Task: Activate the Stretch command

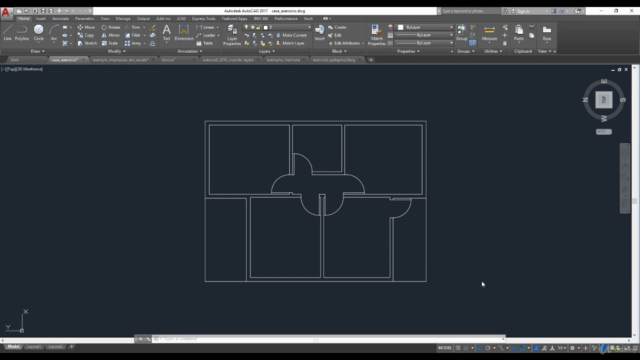Action: 87,43
